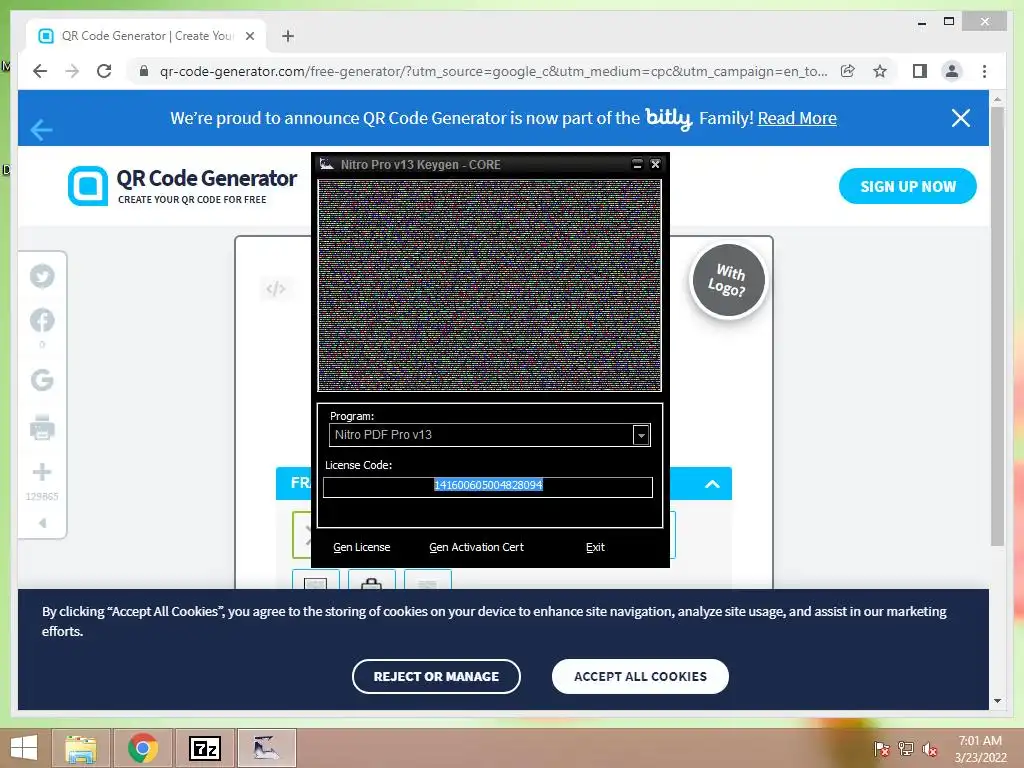Screen dimensions: 1024x768
Task: Collapse the share sidebar with left arrow
Action: [x=42, y=523]
